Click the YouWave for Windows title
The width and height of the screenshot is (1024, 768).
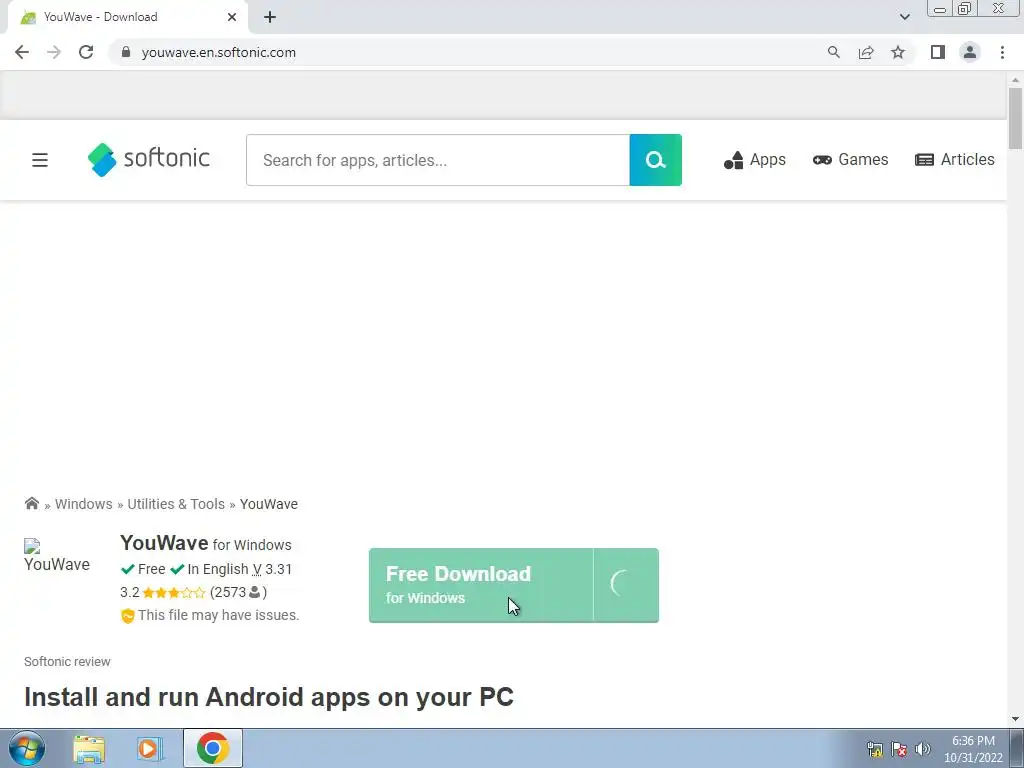[206, 543]
